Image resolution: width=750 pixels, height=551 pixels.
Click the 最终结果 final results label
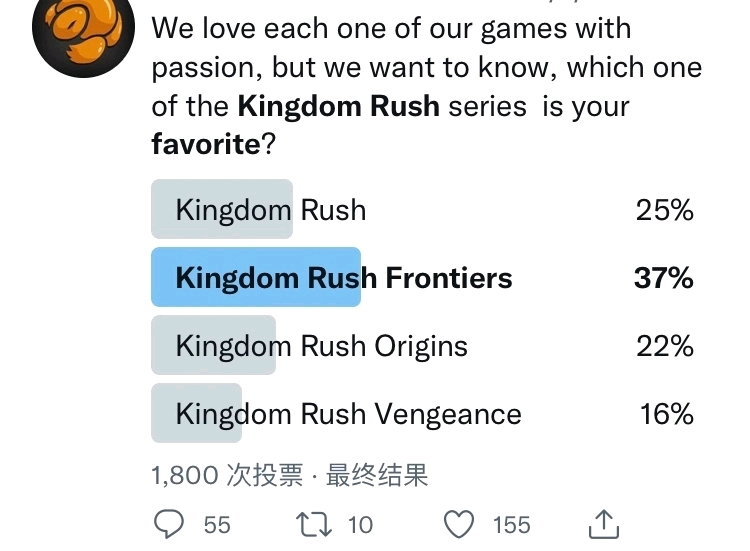[x=377, y=475]
